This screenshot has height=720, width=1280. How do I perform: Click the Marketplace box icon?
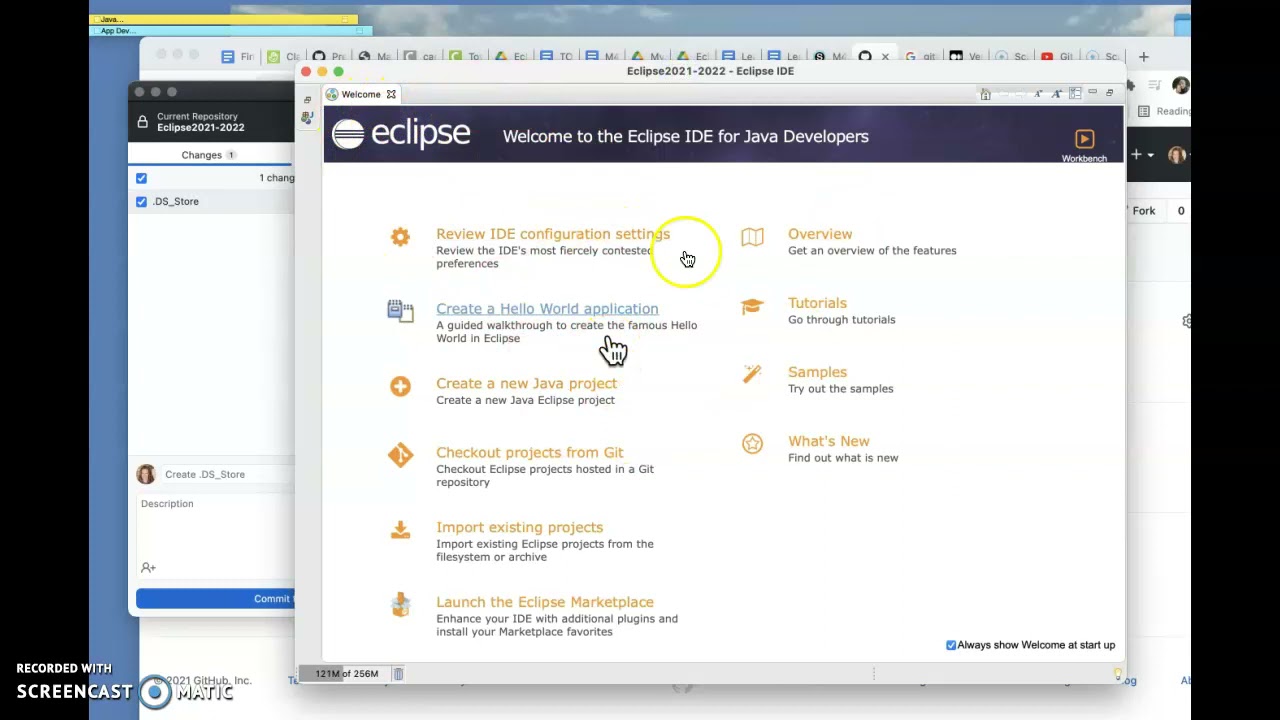(400, 604)
